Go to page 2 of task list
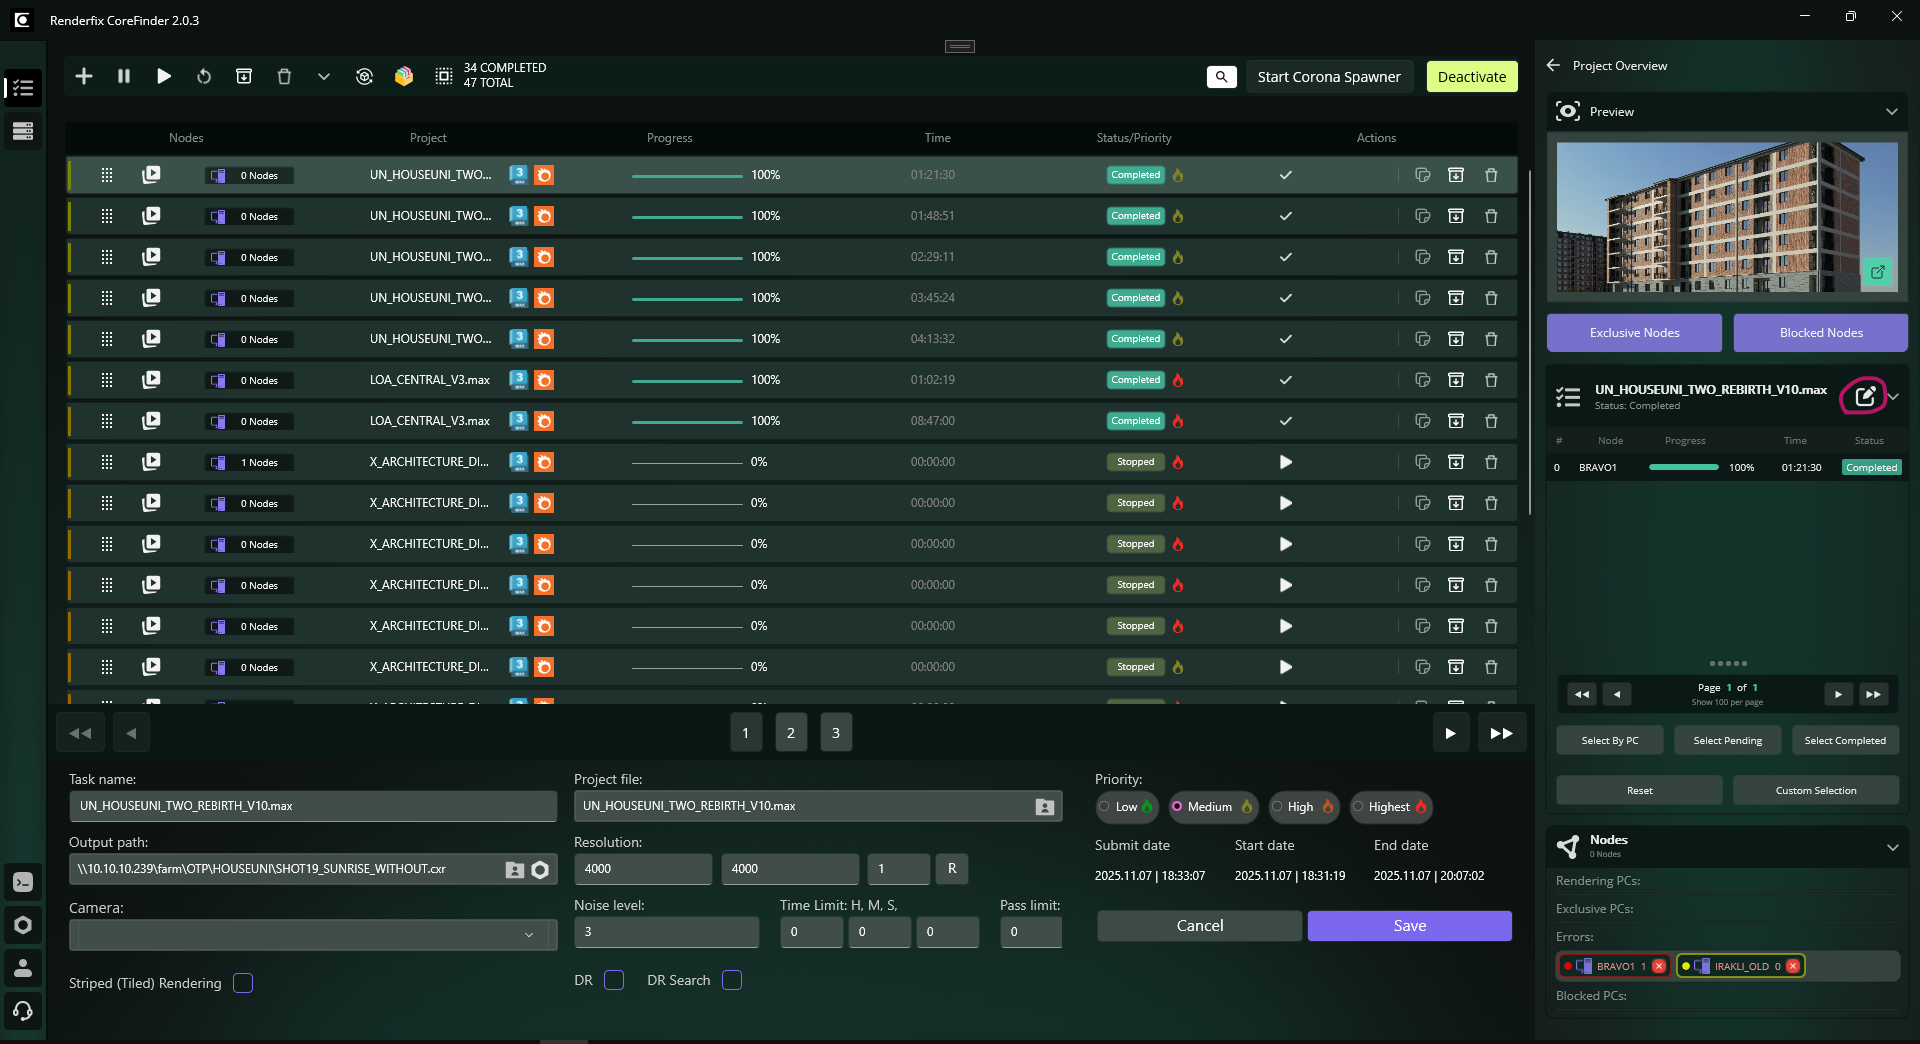The height and width of the screenshot is (1044, 1920). pyautogui.click(x=790, y=733)
